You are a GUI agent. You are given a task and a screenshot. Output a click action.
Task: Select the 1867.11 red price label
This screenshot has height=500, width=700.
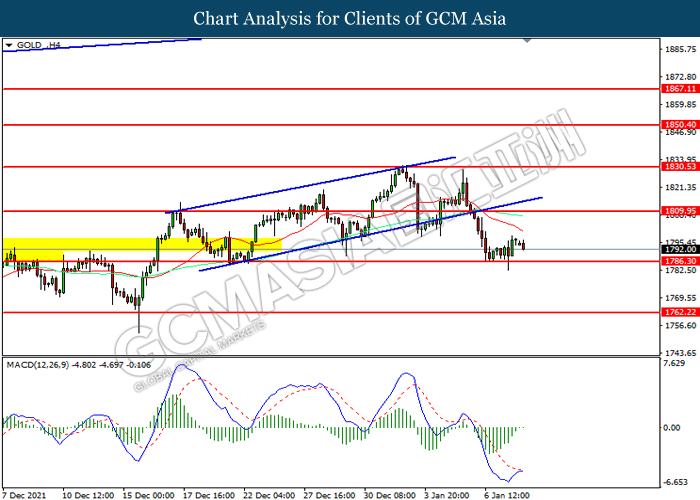680,89
